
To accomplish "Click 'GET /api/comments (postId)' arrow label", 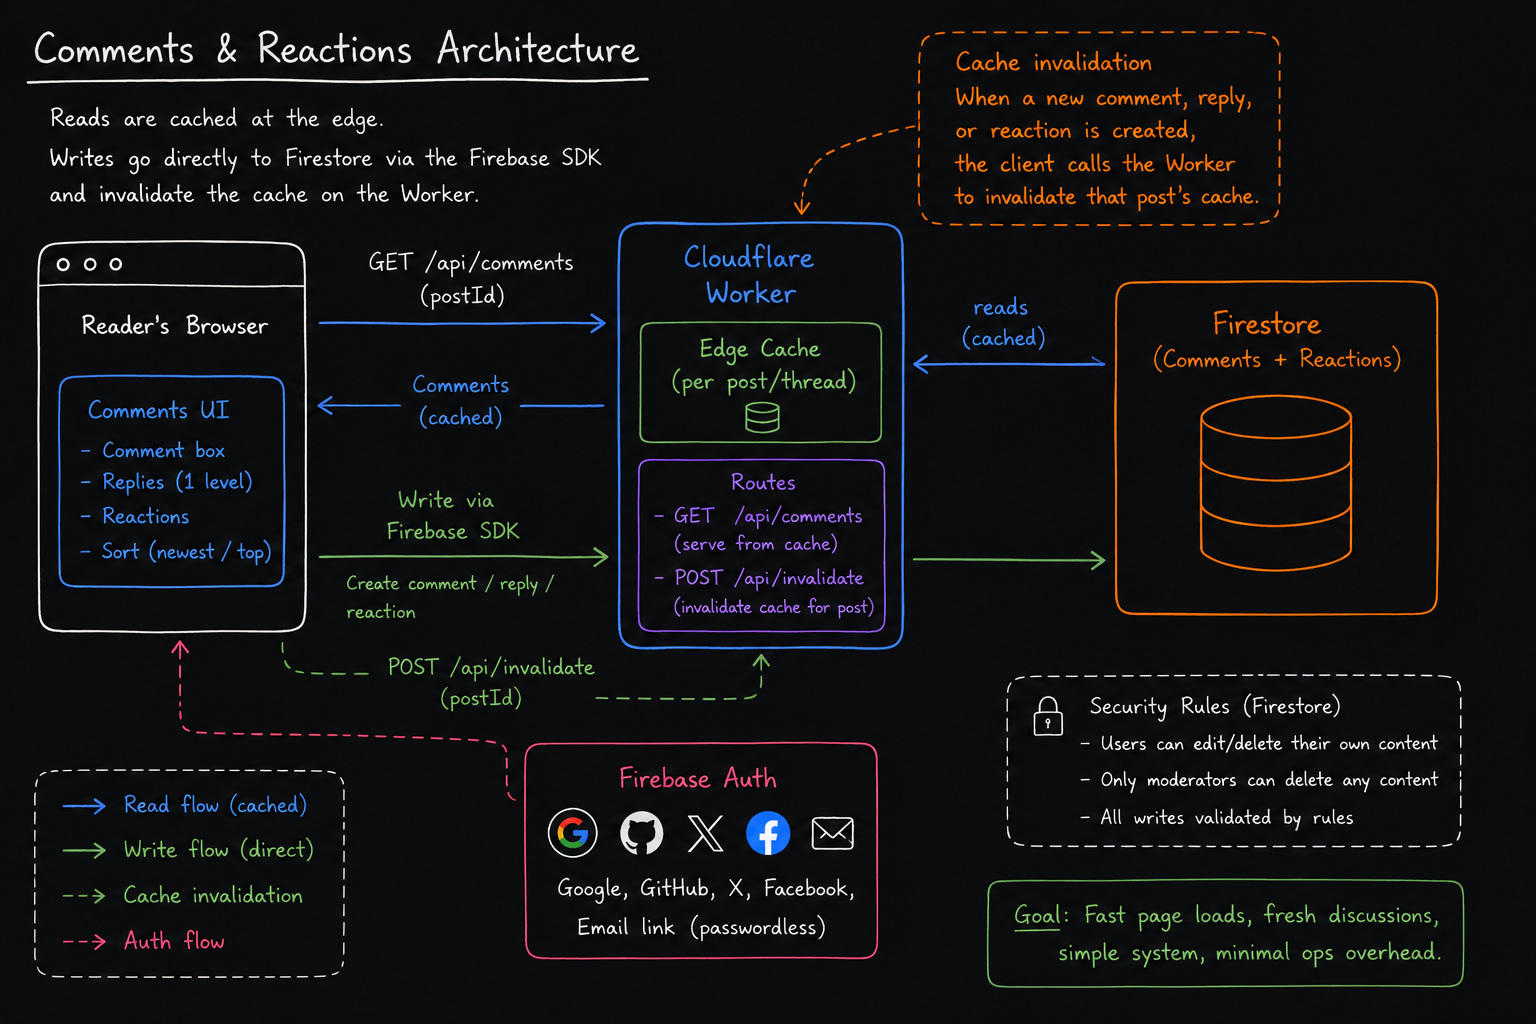I will (470, 279).
